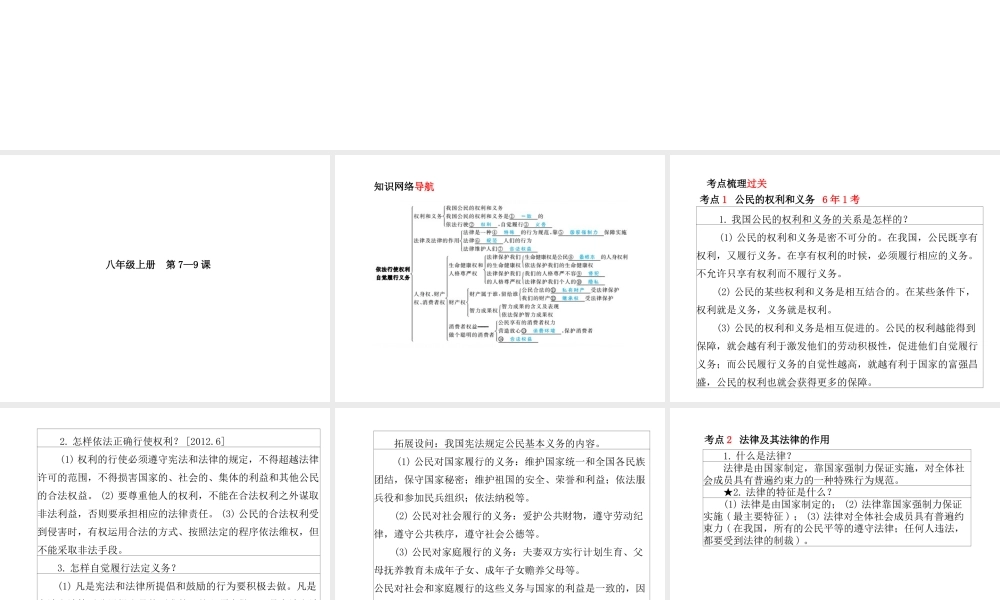Viewport: 1000px width, 600px height.
Task: Click the '知识网络导航' heading
Action: click(404, 187)
